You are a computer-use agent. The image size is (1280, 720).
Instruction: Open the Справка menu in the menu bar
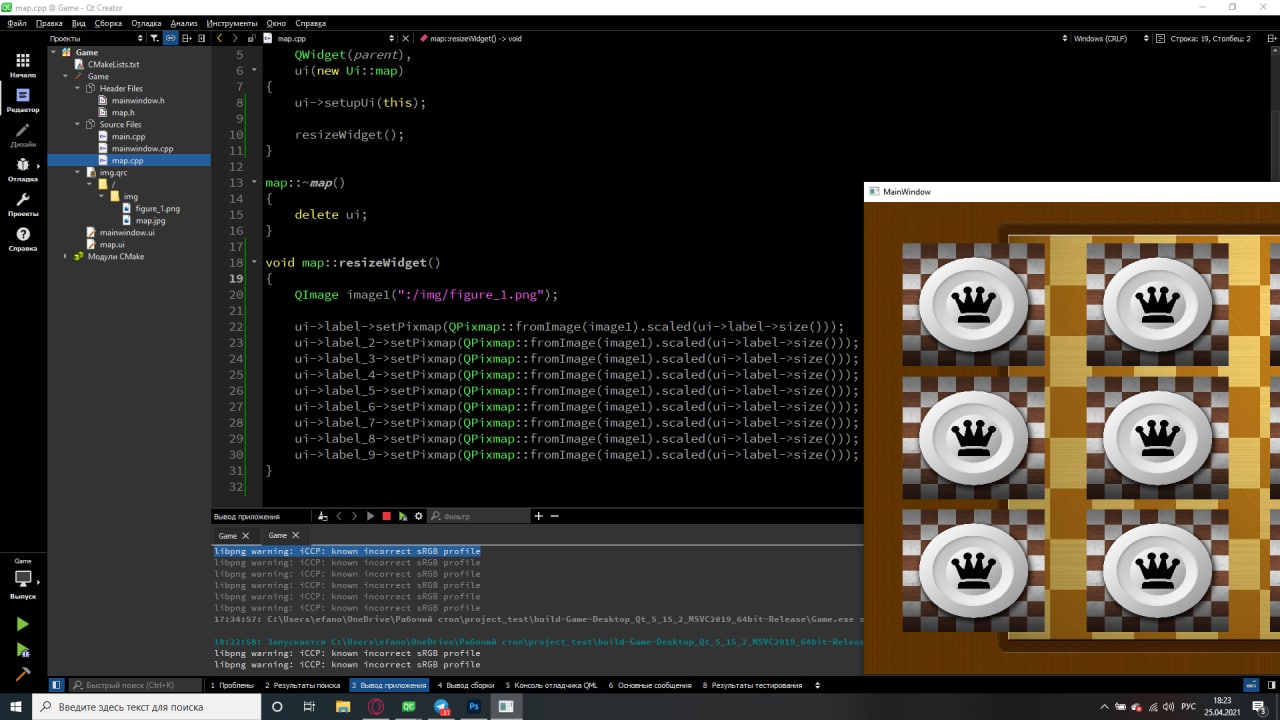pos(311,22)
